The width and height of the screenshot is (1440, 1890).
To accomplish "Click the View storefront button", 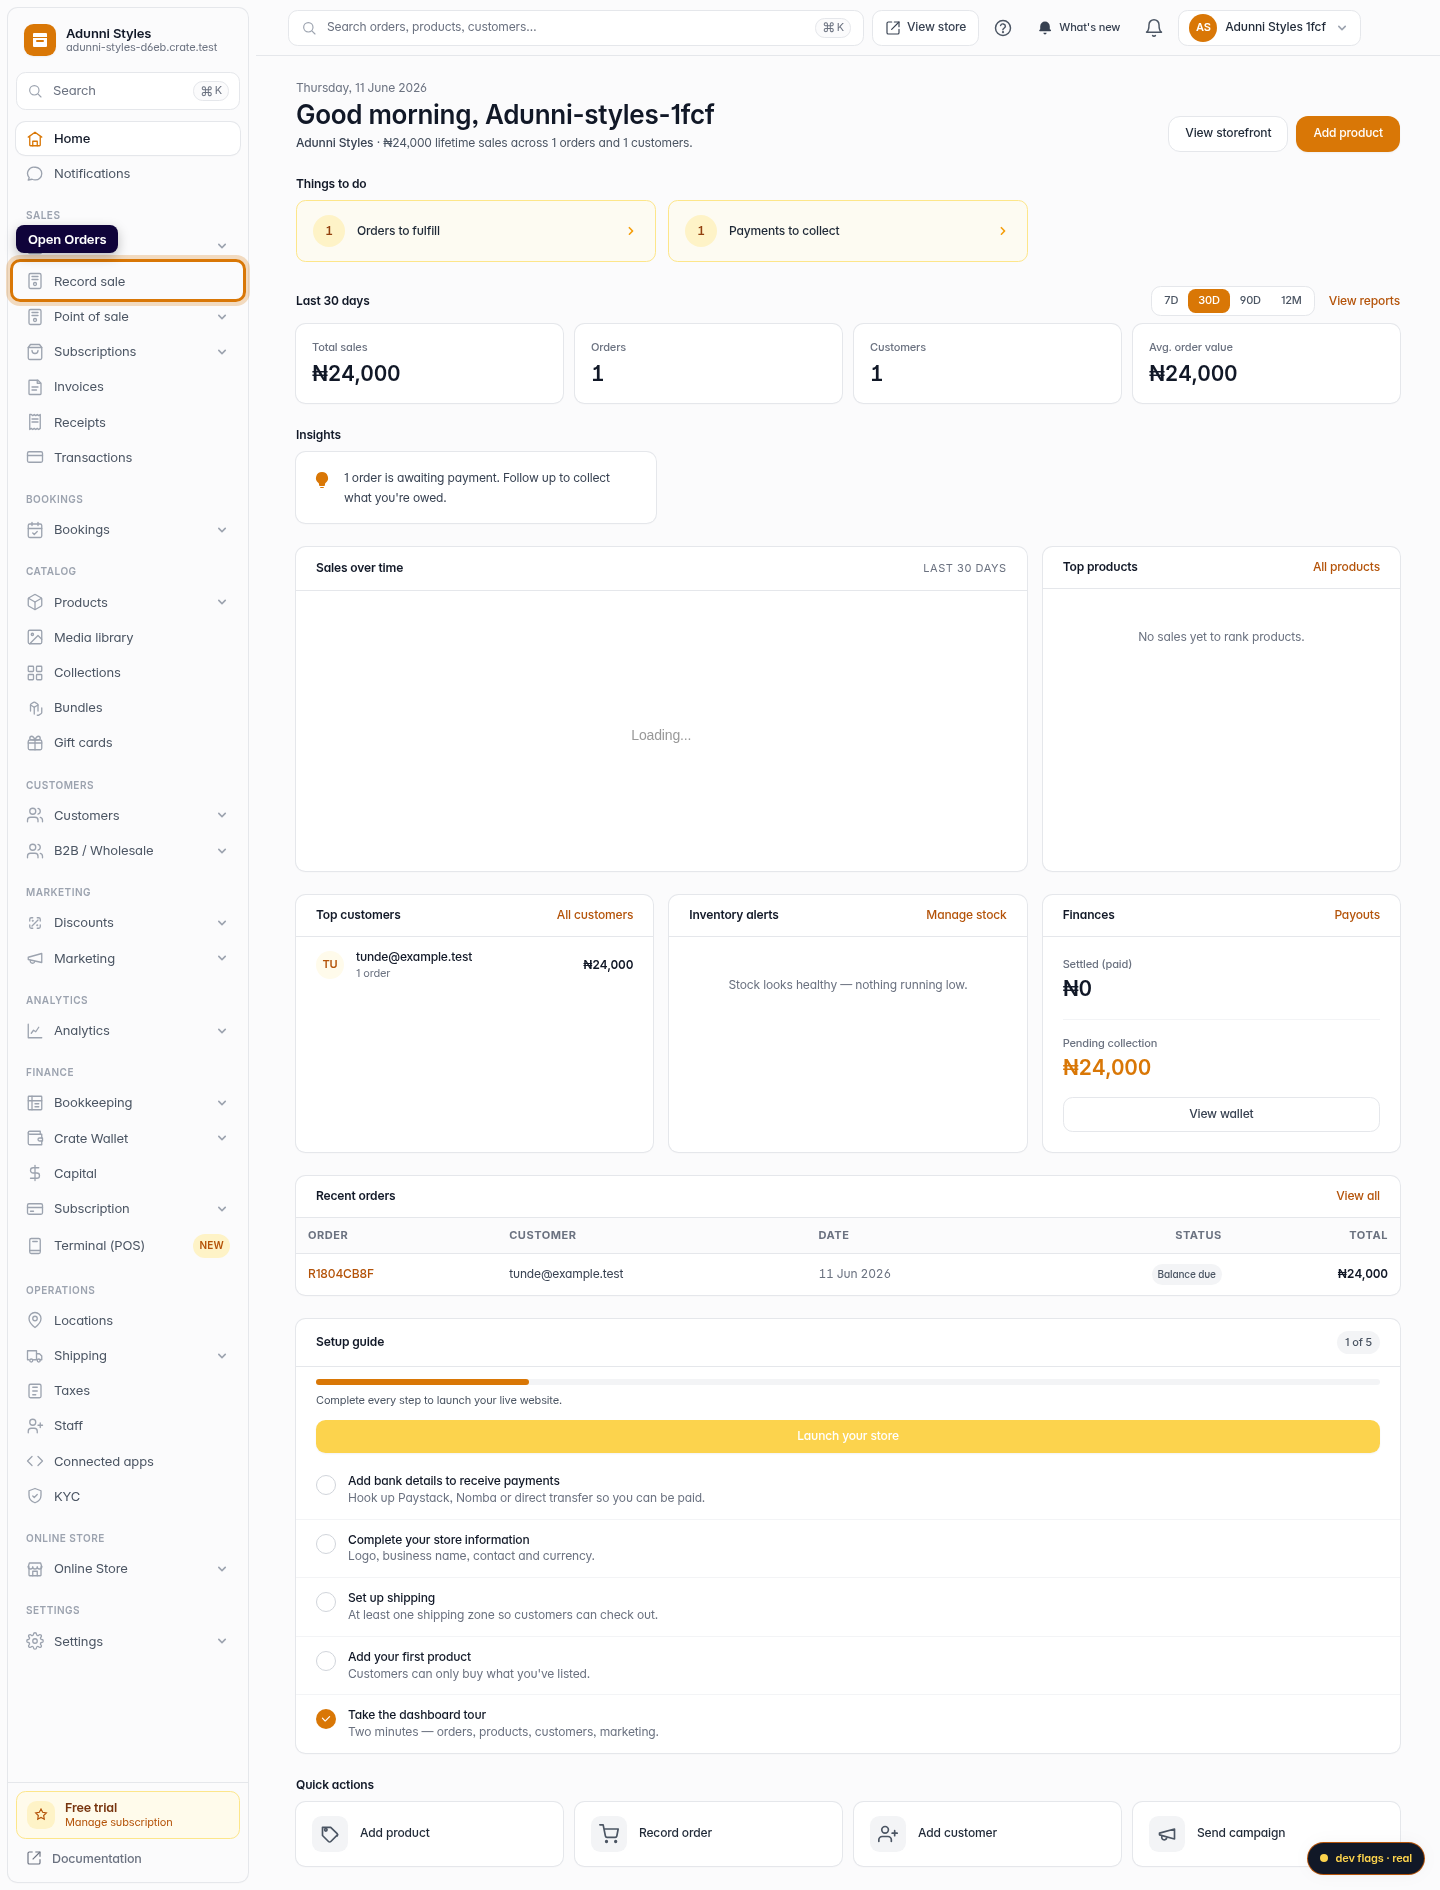I will tap(1228, 133).
